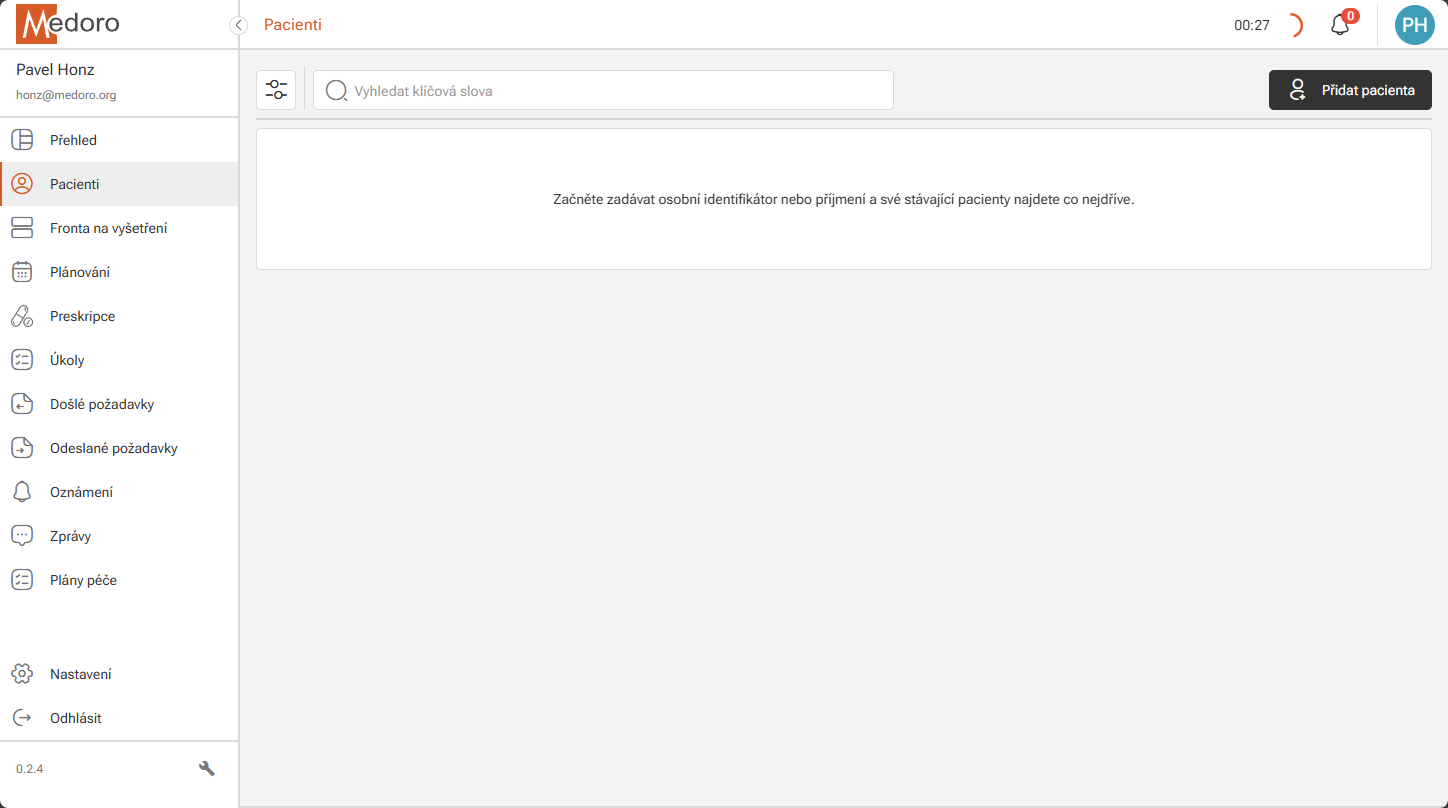This screenshot has width=1448, height=808.
Task: Open the PH user avatar menu
Action: (1414, 25)
